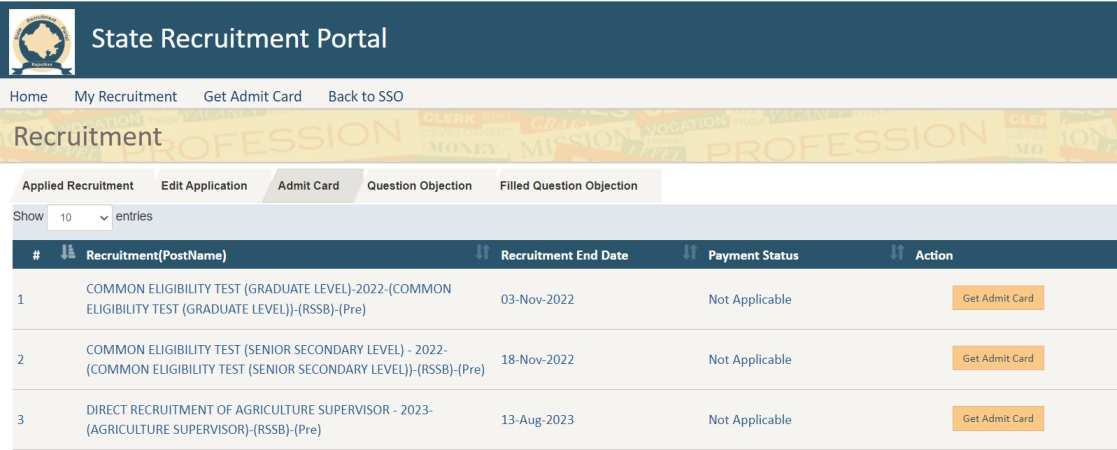The image size is (1117, 450).
Task: Open Get Admit Card in navigation bar
Action: 252,96
